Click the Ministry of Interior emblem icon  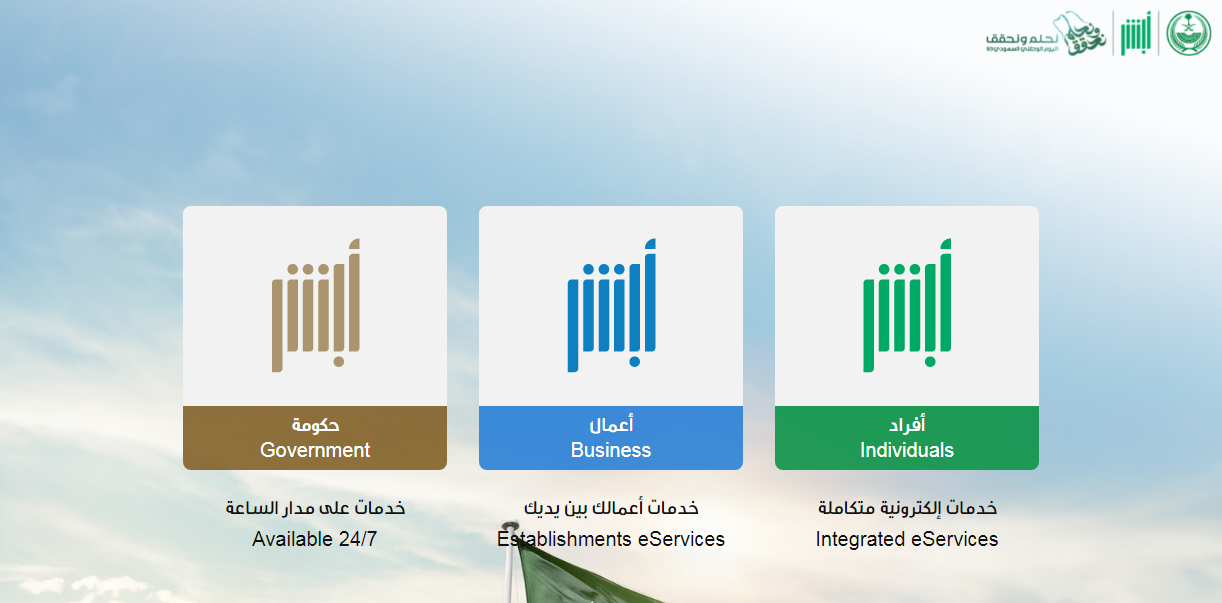click(1188, 33)
